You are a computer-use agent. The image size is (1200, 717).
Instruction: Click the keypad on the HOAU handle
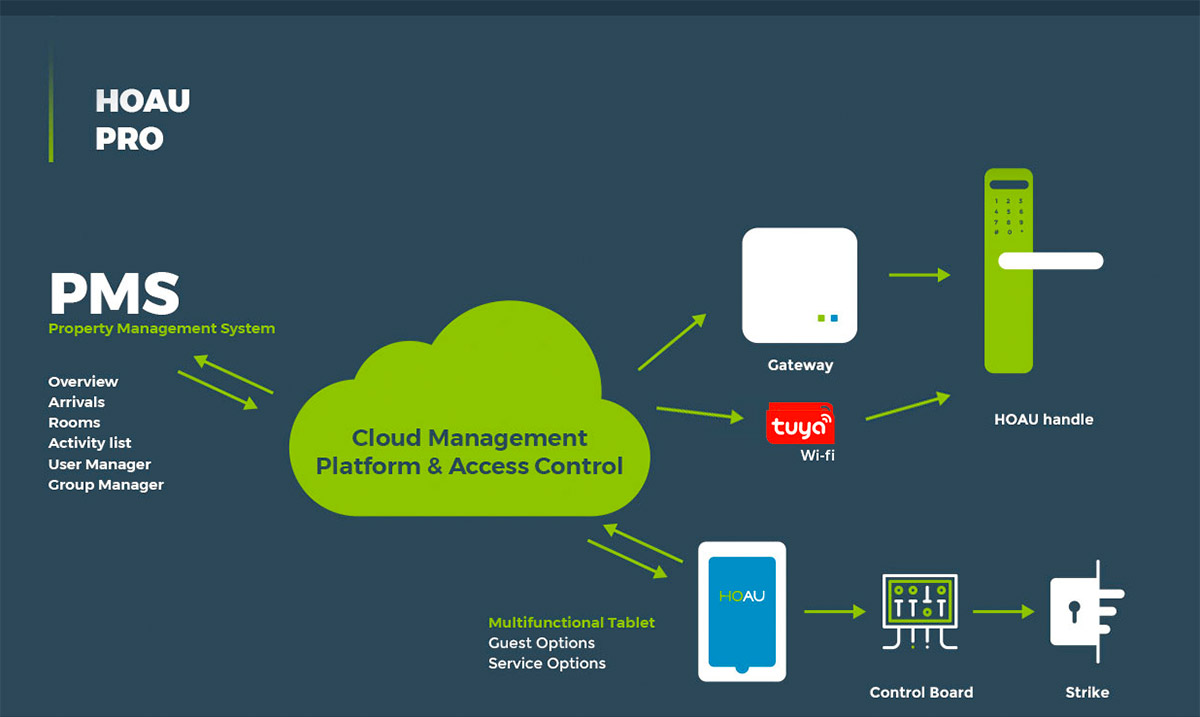[x=1008, y=217]
